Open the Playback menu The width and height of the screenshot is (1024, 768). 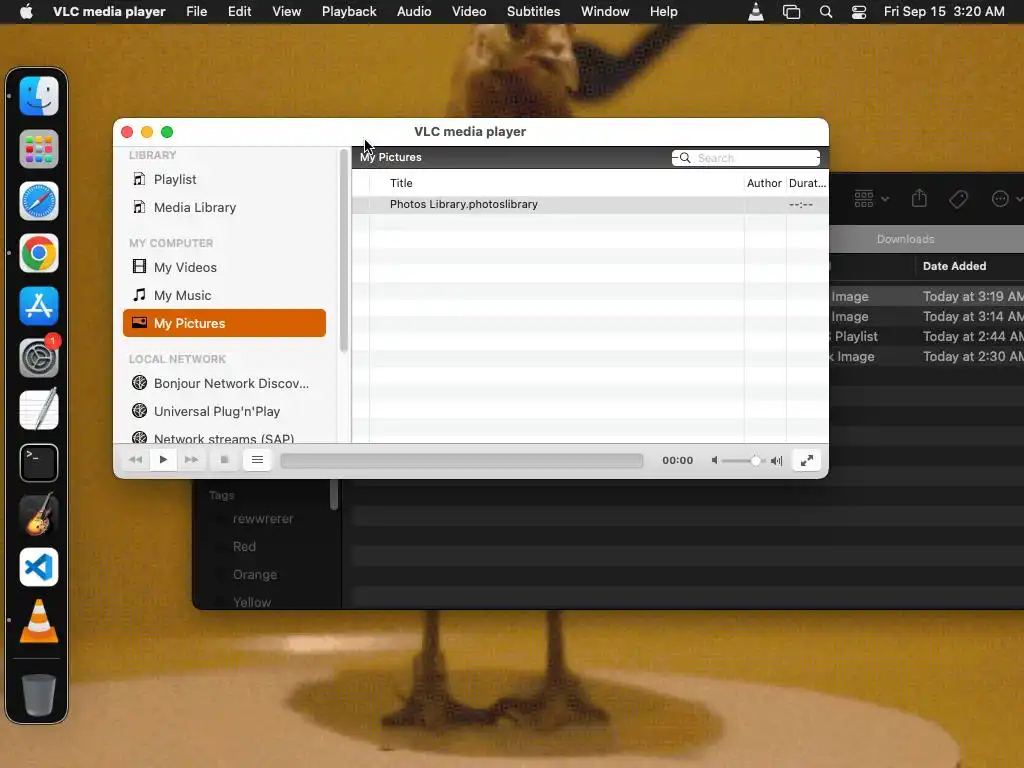coord(349,12)
